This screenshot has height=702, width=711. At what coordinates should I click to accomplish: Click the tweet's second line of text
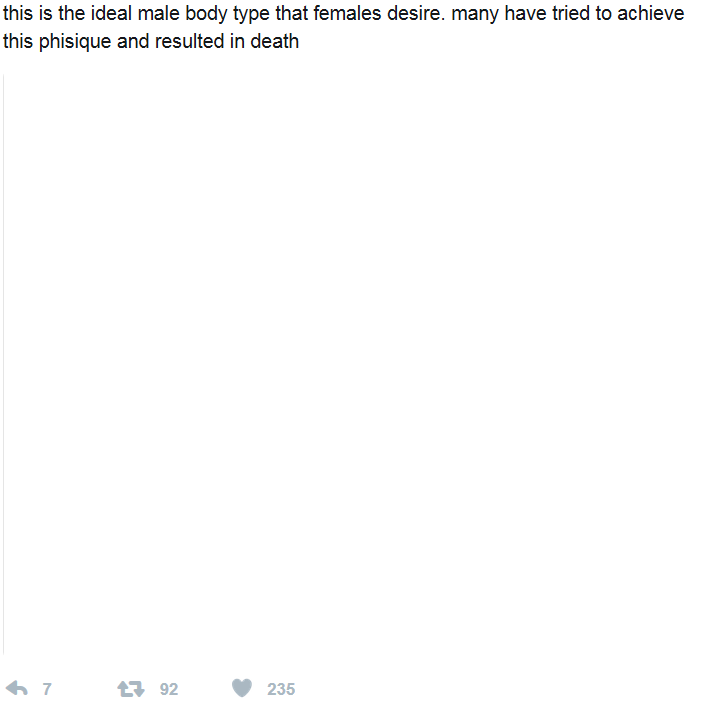tap(151, 42)
